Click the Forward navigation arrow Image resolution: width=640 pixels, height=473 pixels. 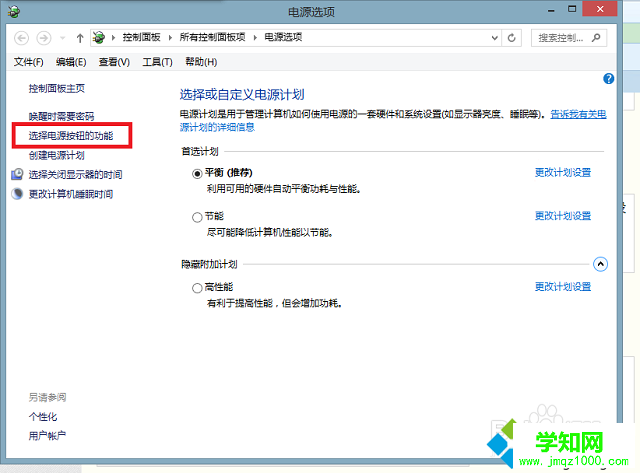(x=44, y=38)
